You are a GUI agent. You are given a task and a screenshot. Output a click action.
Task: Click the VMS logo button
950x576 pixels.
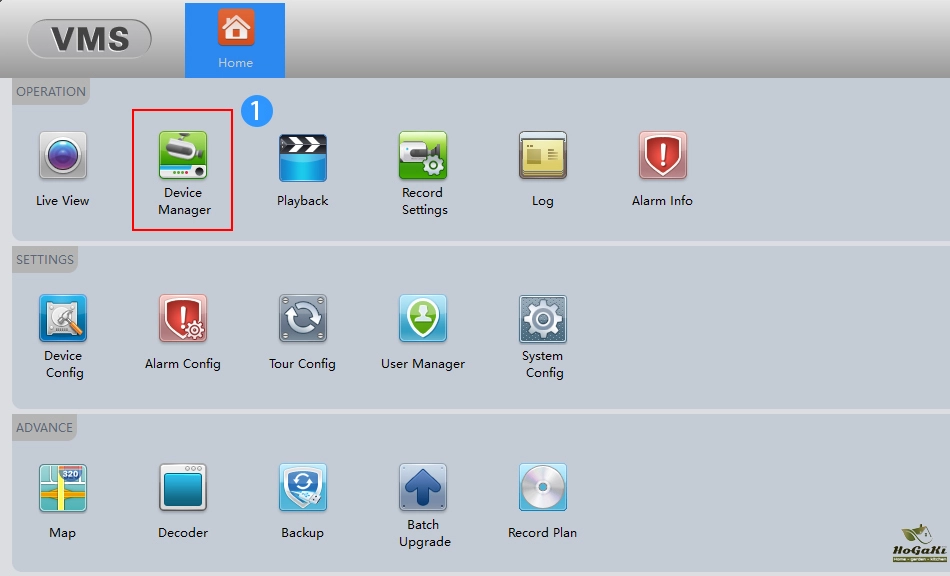[90, 39]
